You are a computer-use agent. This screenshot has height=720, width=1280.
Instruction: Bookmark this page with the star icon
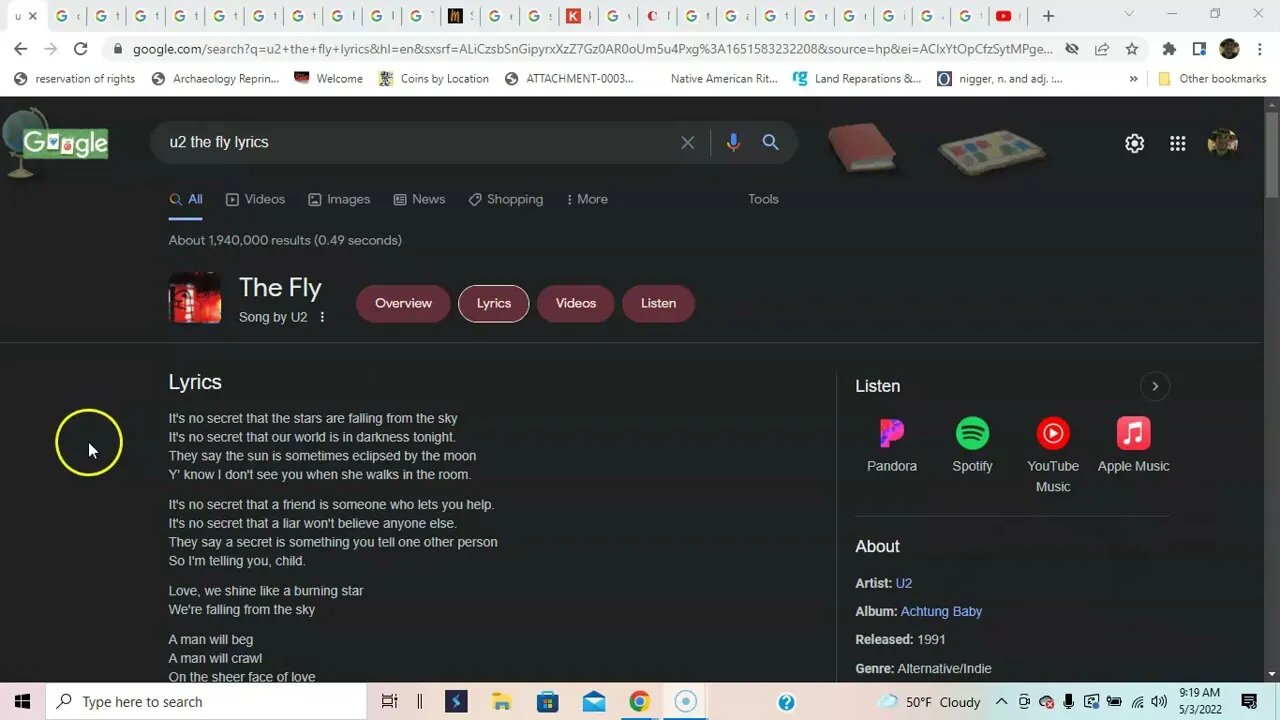1132,49
